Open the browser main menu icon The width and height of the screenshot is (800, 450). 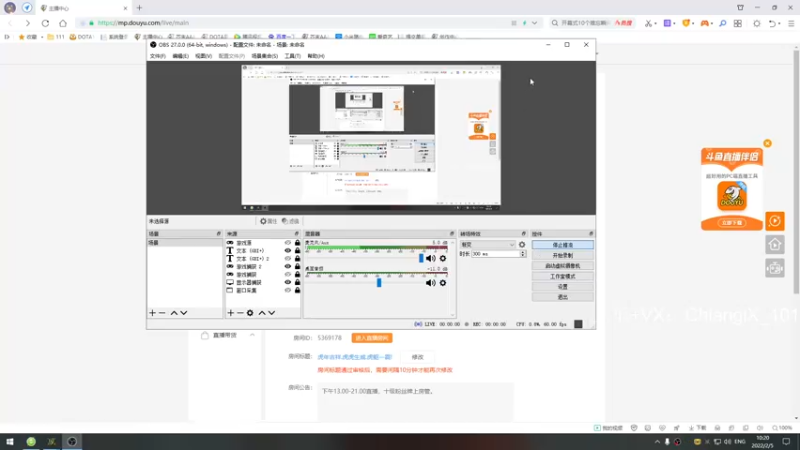click(x=791, y=23)
